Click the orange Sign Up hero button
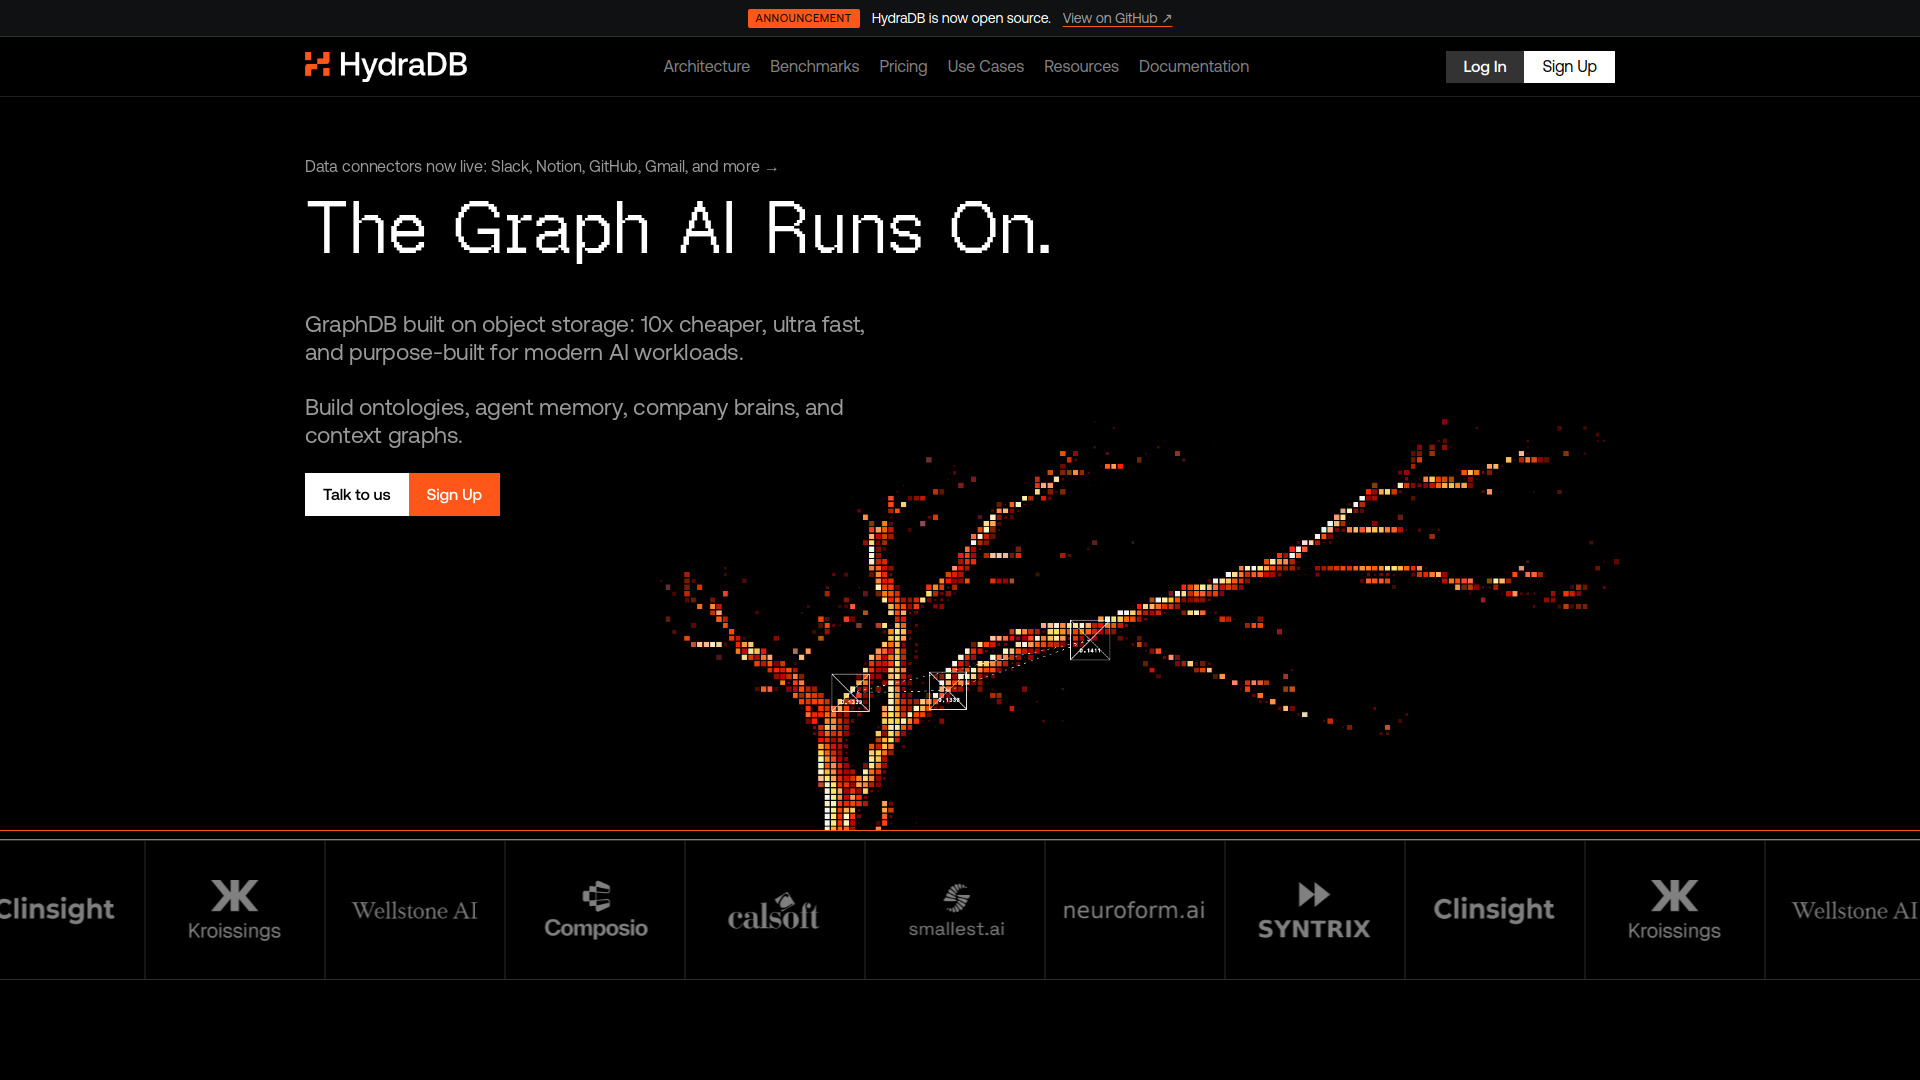 tap(454, 495)
